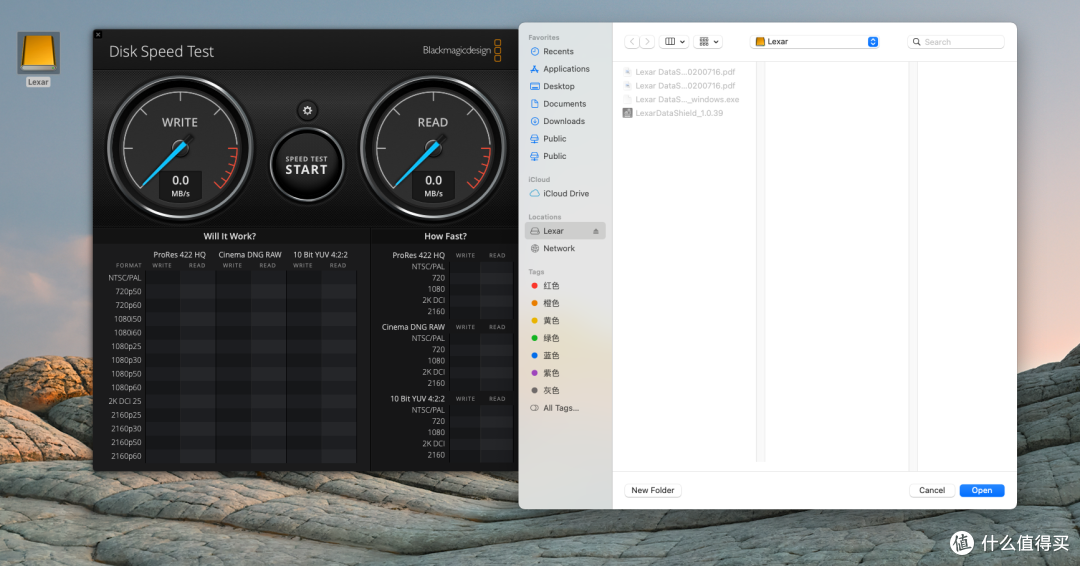Open Applications in the sidebar
This screenshot has width=1080, height=566.
click(565, 69)
